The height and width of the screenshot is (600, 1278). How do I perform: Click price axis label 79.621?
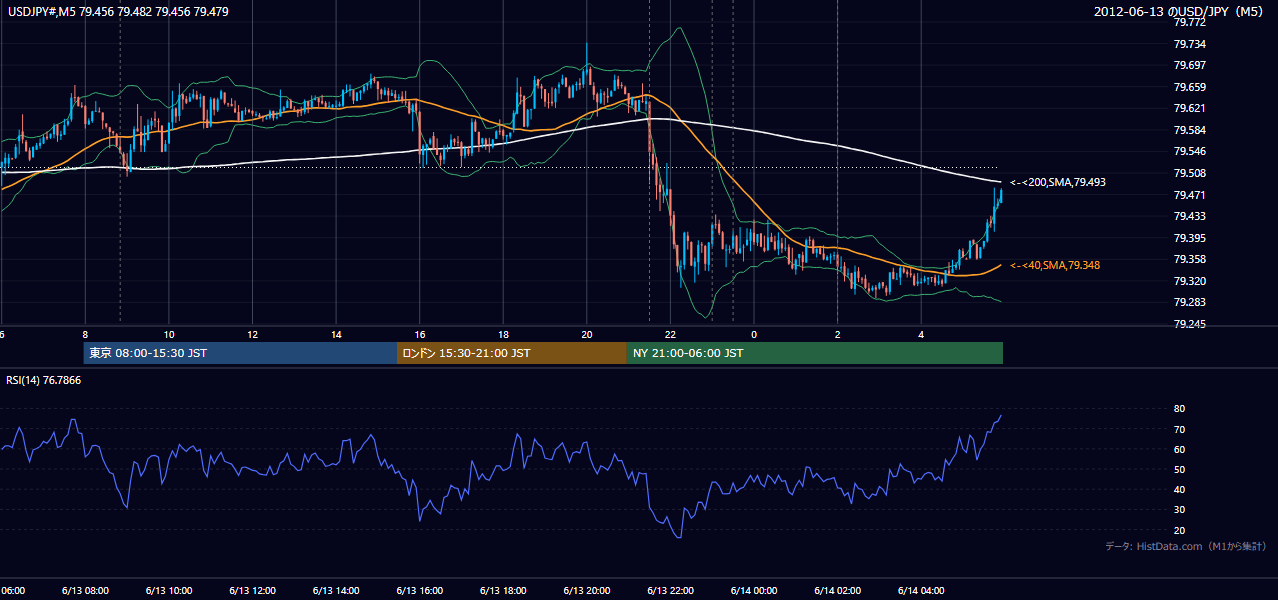[1189, 108]
